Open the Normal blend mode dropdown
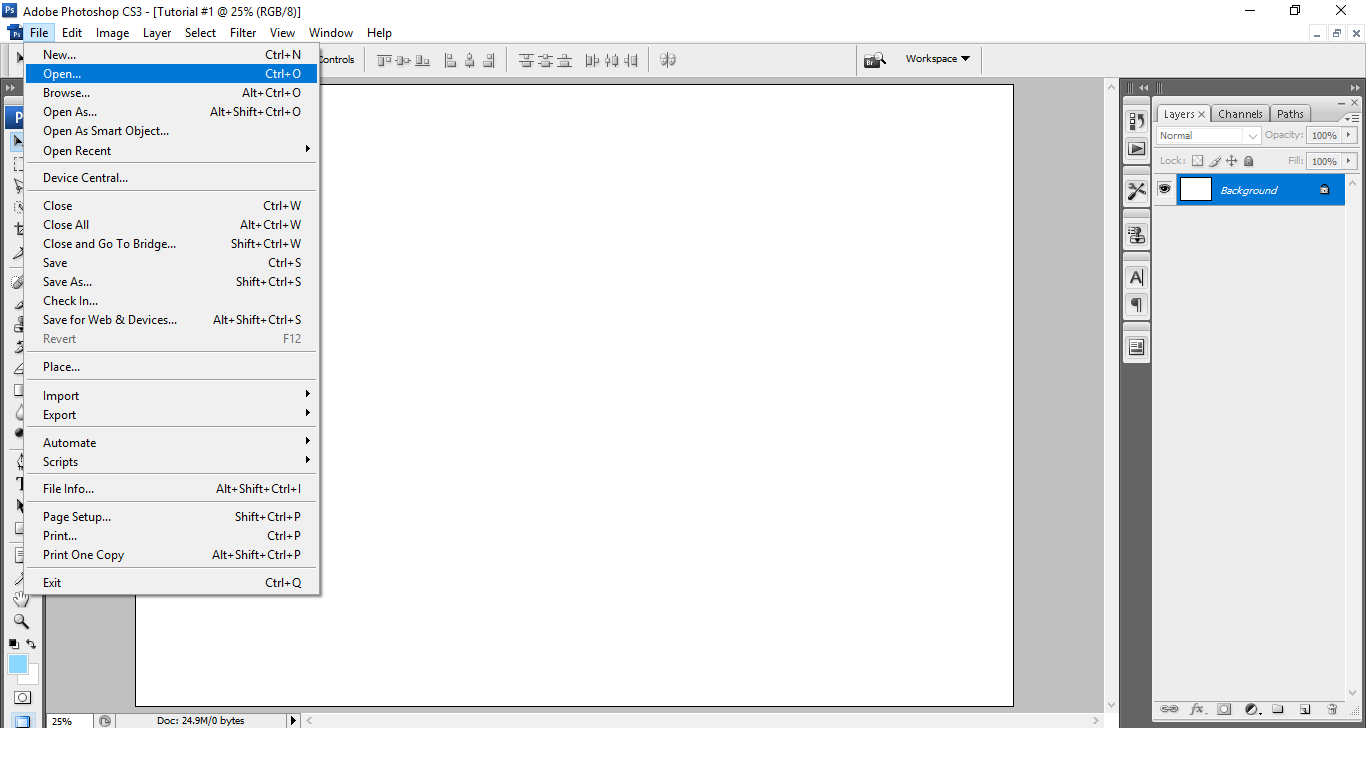 coord(1209,136)
